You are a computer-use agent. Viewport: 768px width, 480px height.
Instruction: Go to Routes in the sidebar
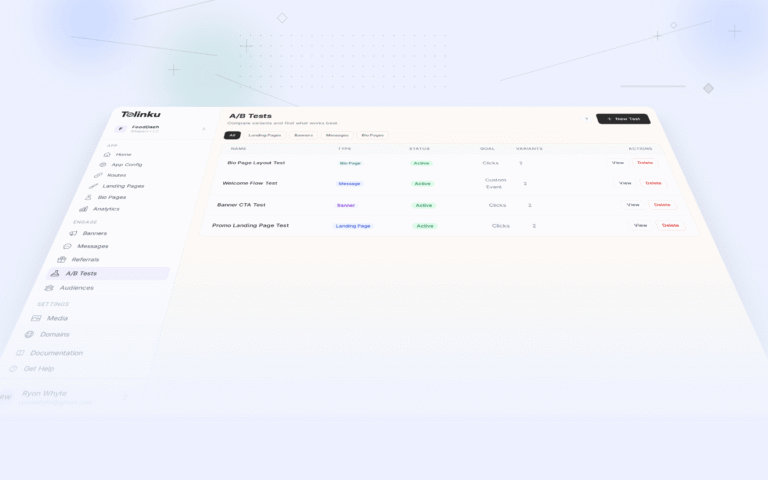click(116, 175)
